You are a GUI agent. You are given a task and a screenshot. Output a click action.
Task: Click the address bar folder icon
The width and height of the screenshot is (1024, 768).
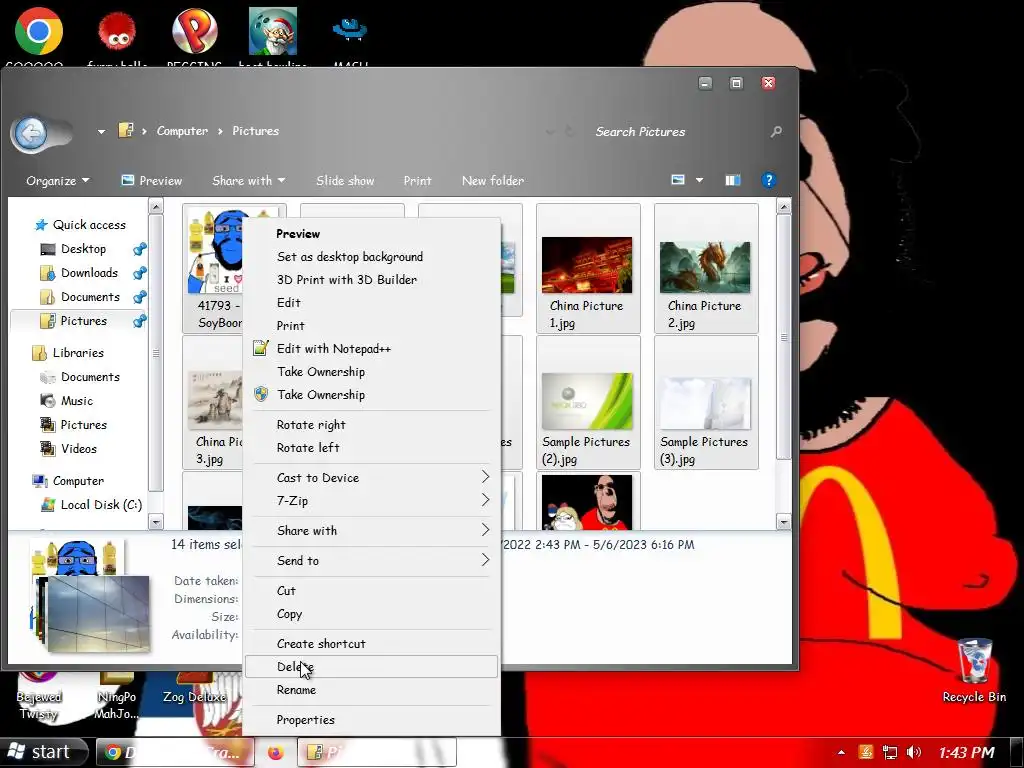(x=125, y=131)
